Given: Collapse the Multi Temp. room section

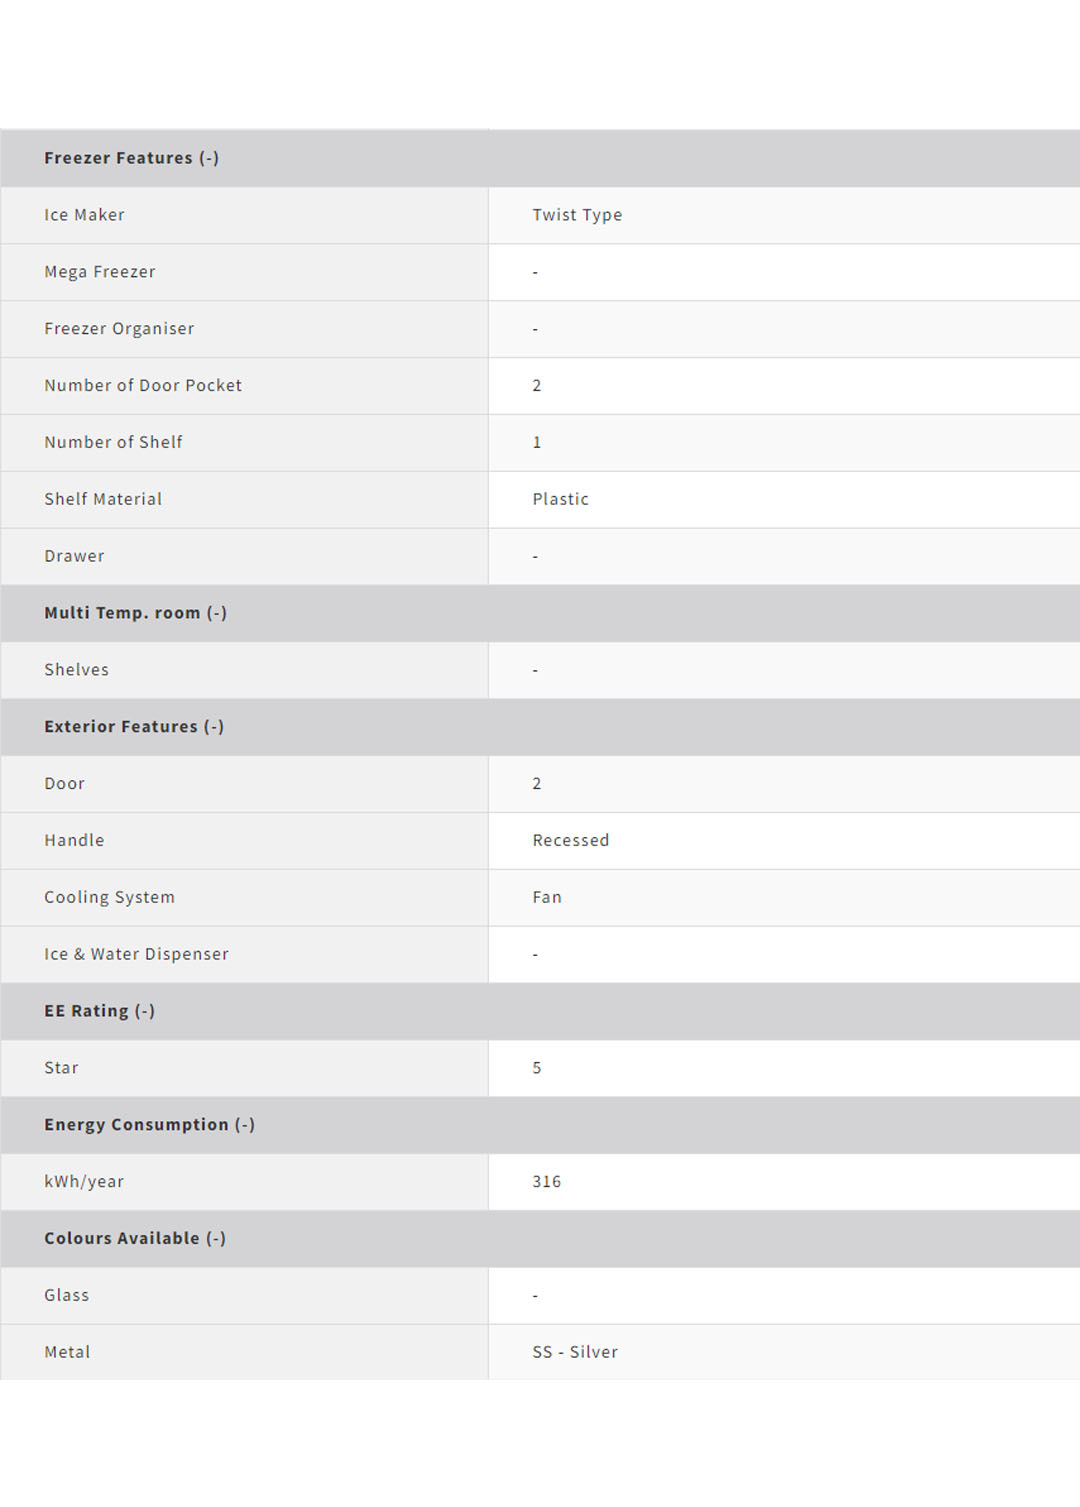Looking at the screenshot, I should pos(216,613).
